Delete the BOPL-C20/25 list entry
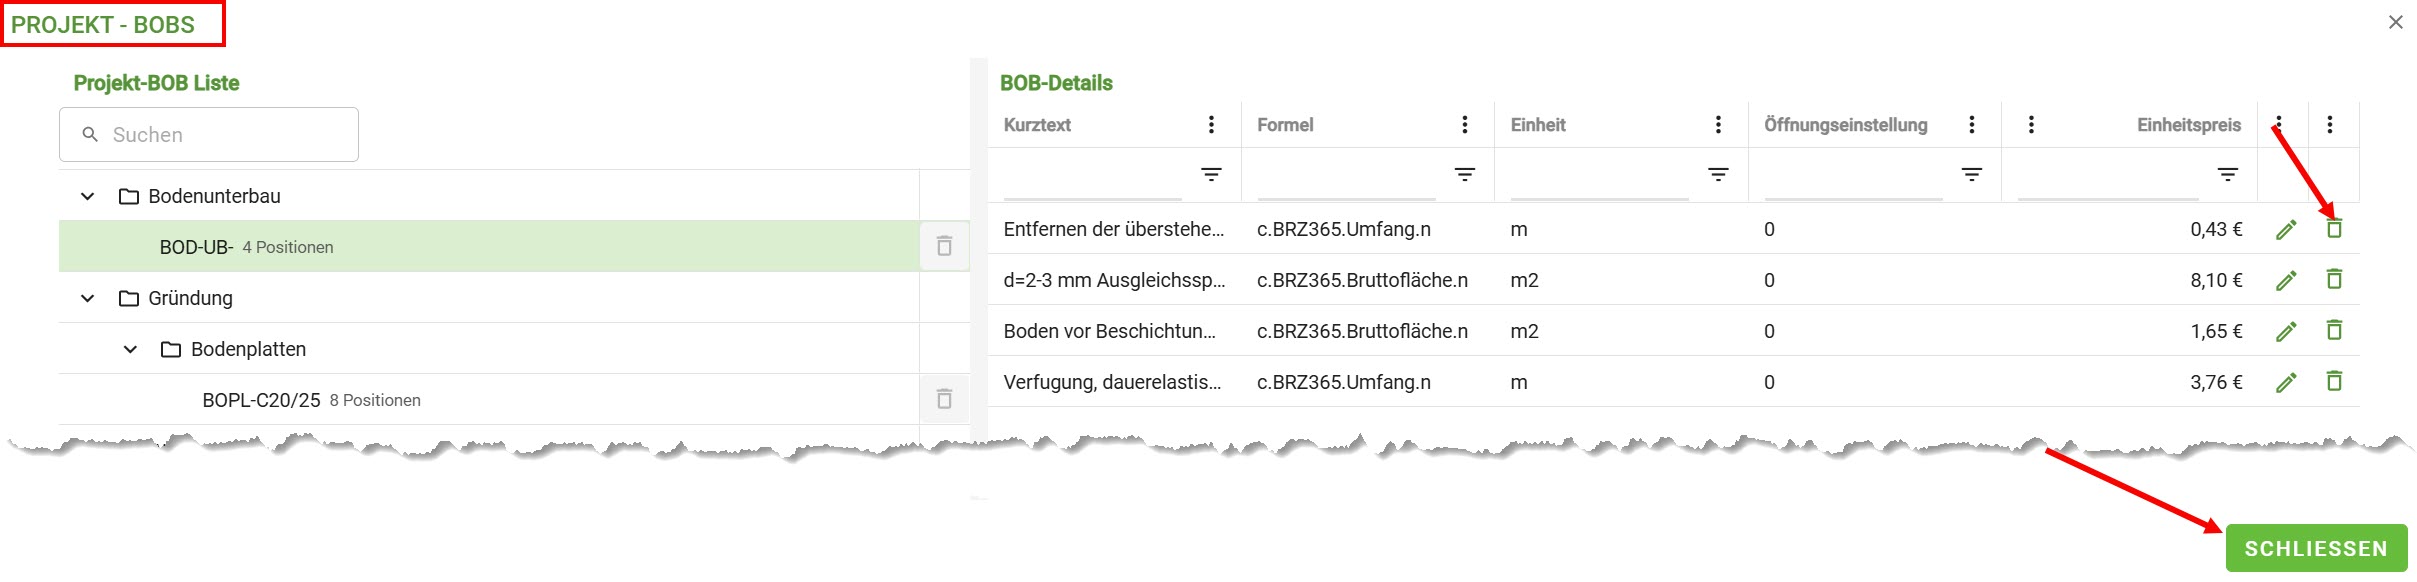The height and width of the screenshot is (582, 2417). (943, 399)
